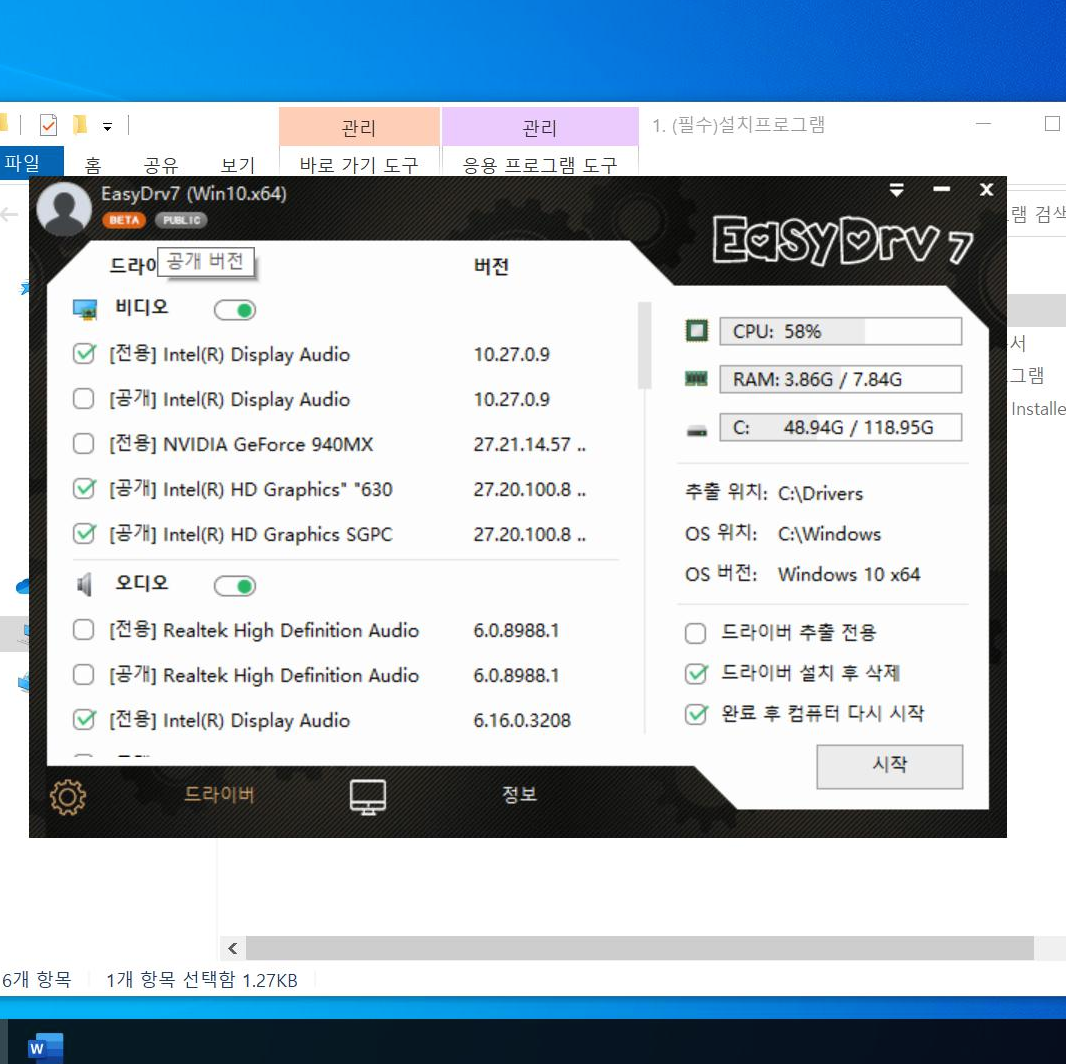Enable 드라이버 추출 전용 option
1066x1064 pixels.
coord(695,633)
